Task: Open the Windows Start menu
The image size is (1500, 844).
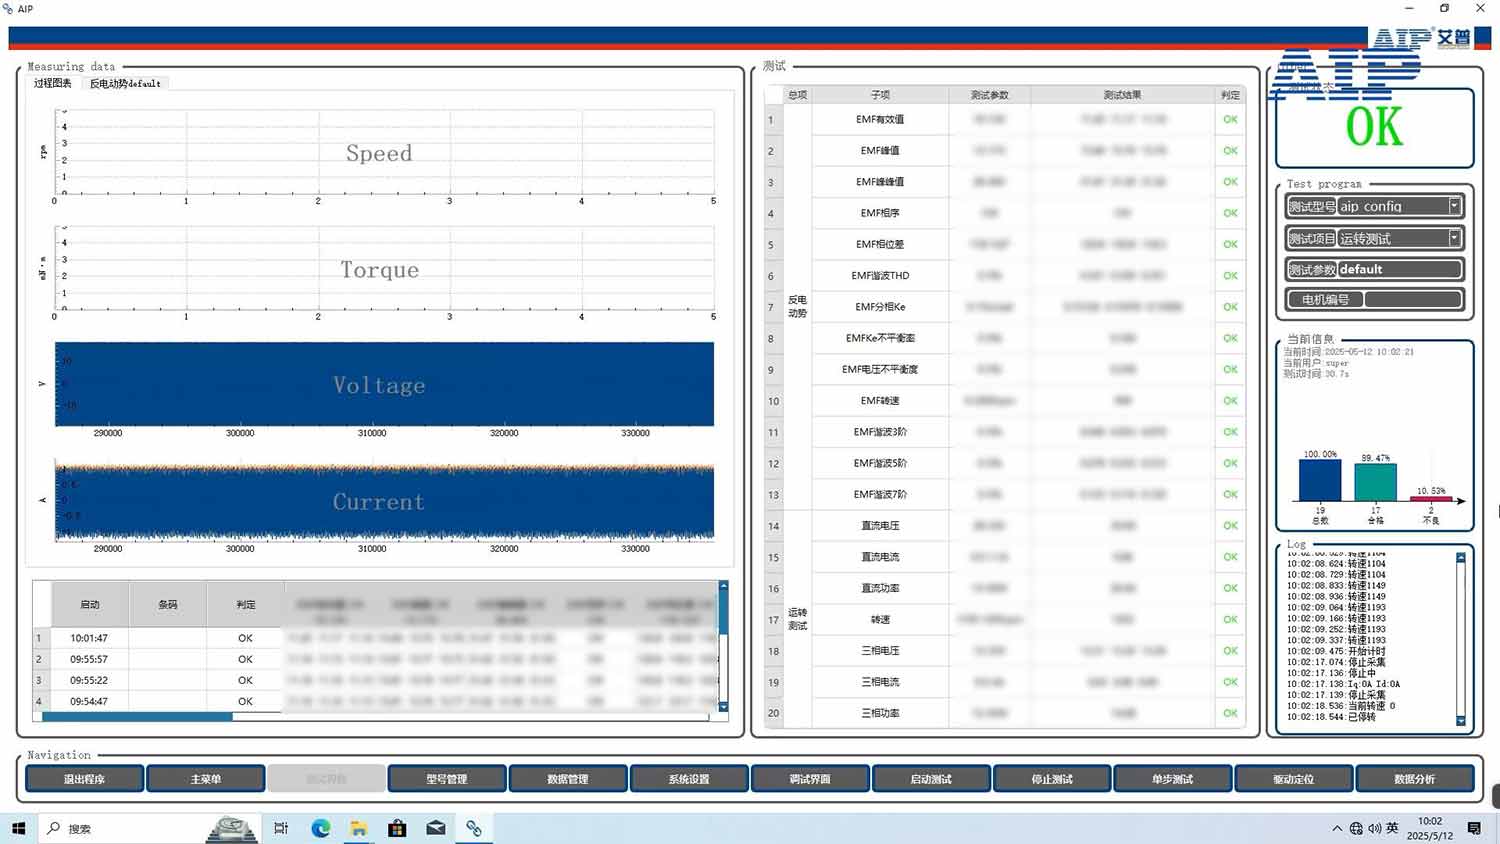Action: (x=18, y=828)
